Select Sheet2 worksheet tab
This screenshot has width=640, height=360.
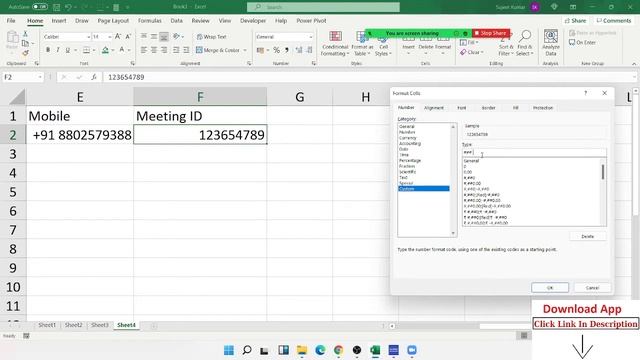(x=73, y=325)
